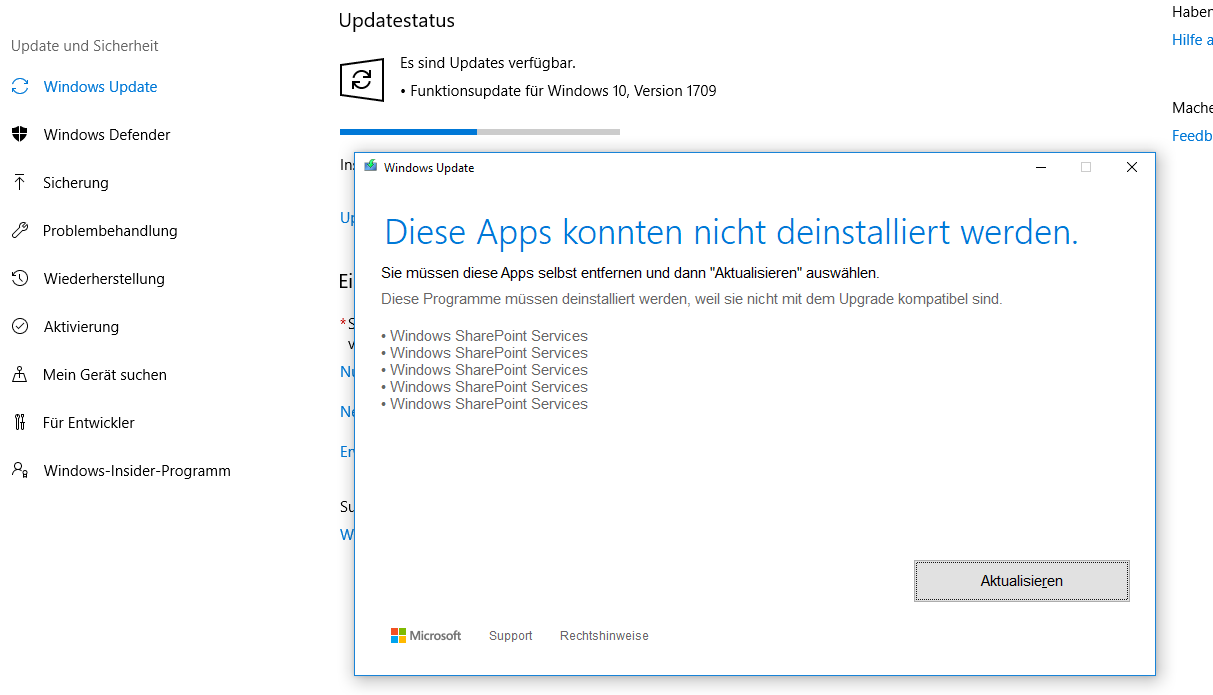Click the update download progress bar
Viewport: 1213px width, 695px height.
click(480, 131)
